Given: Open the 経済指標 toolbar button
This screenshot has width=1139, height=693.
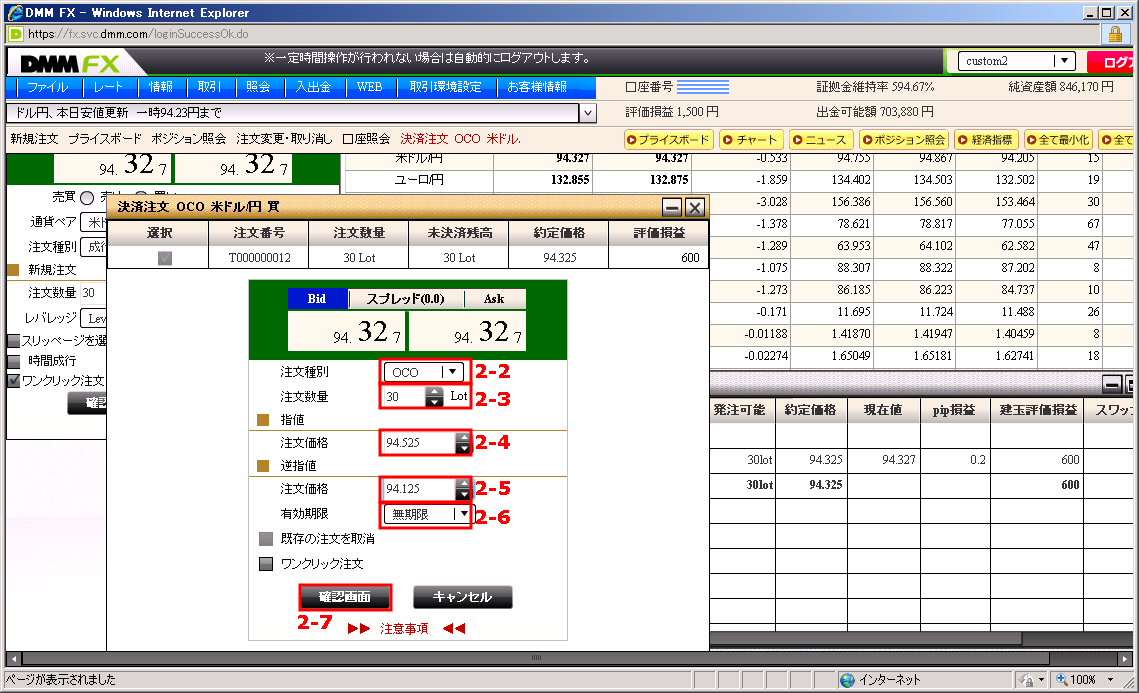Looking at the screenshot, I should (985, 139).
